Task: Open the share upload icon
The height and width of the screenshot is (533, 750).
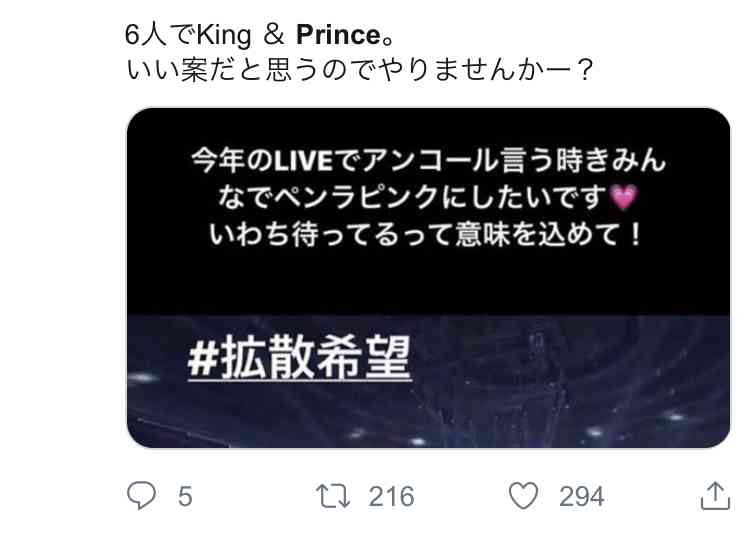Action: [x=715, y=496]
